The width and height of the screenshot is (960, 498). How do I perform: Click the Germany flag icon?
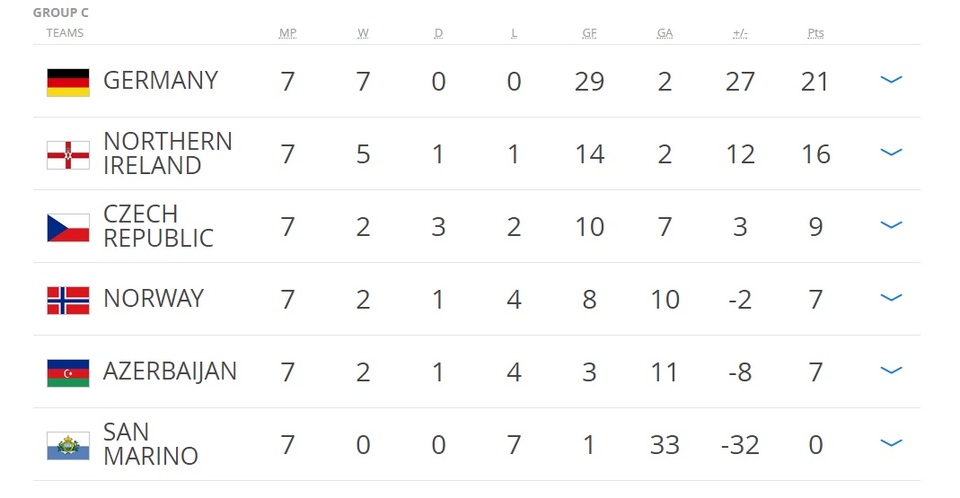click(x=68, y=82)
